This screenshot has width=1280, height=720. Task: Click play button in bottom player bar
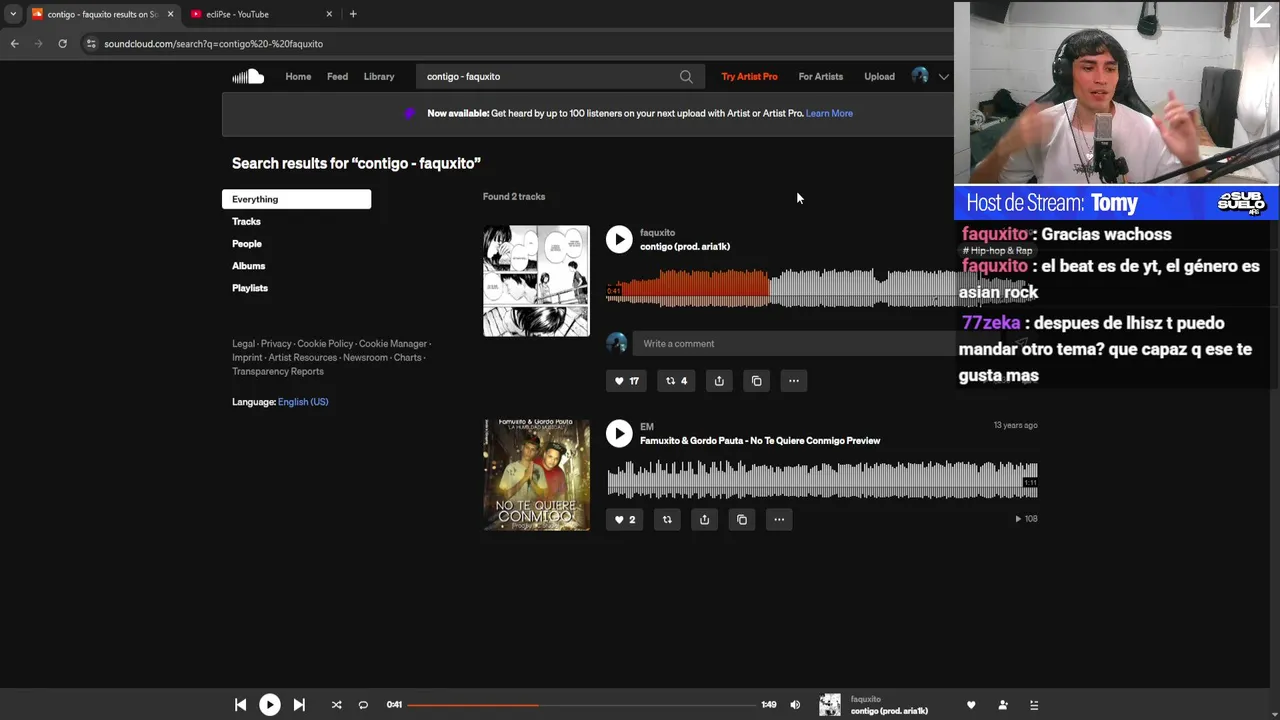coord(270,705)
